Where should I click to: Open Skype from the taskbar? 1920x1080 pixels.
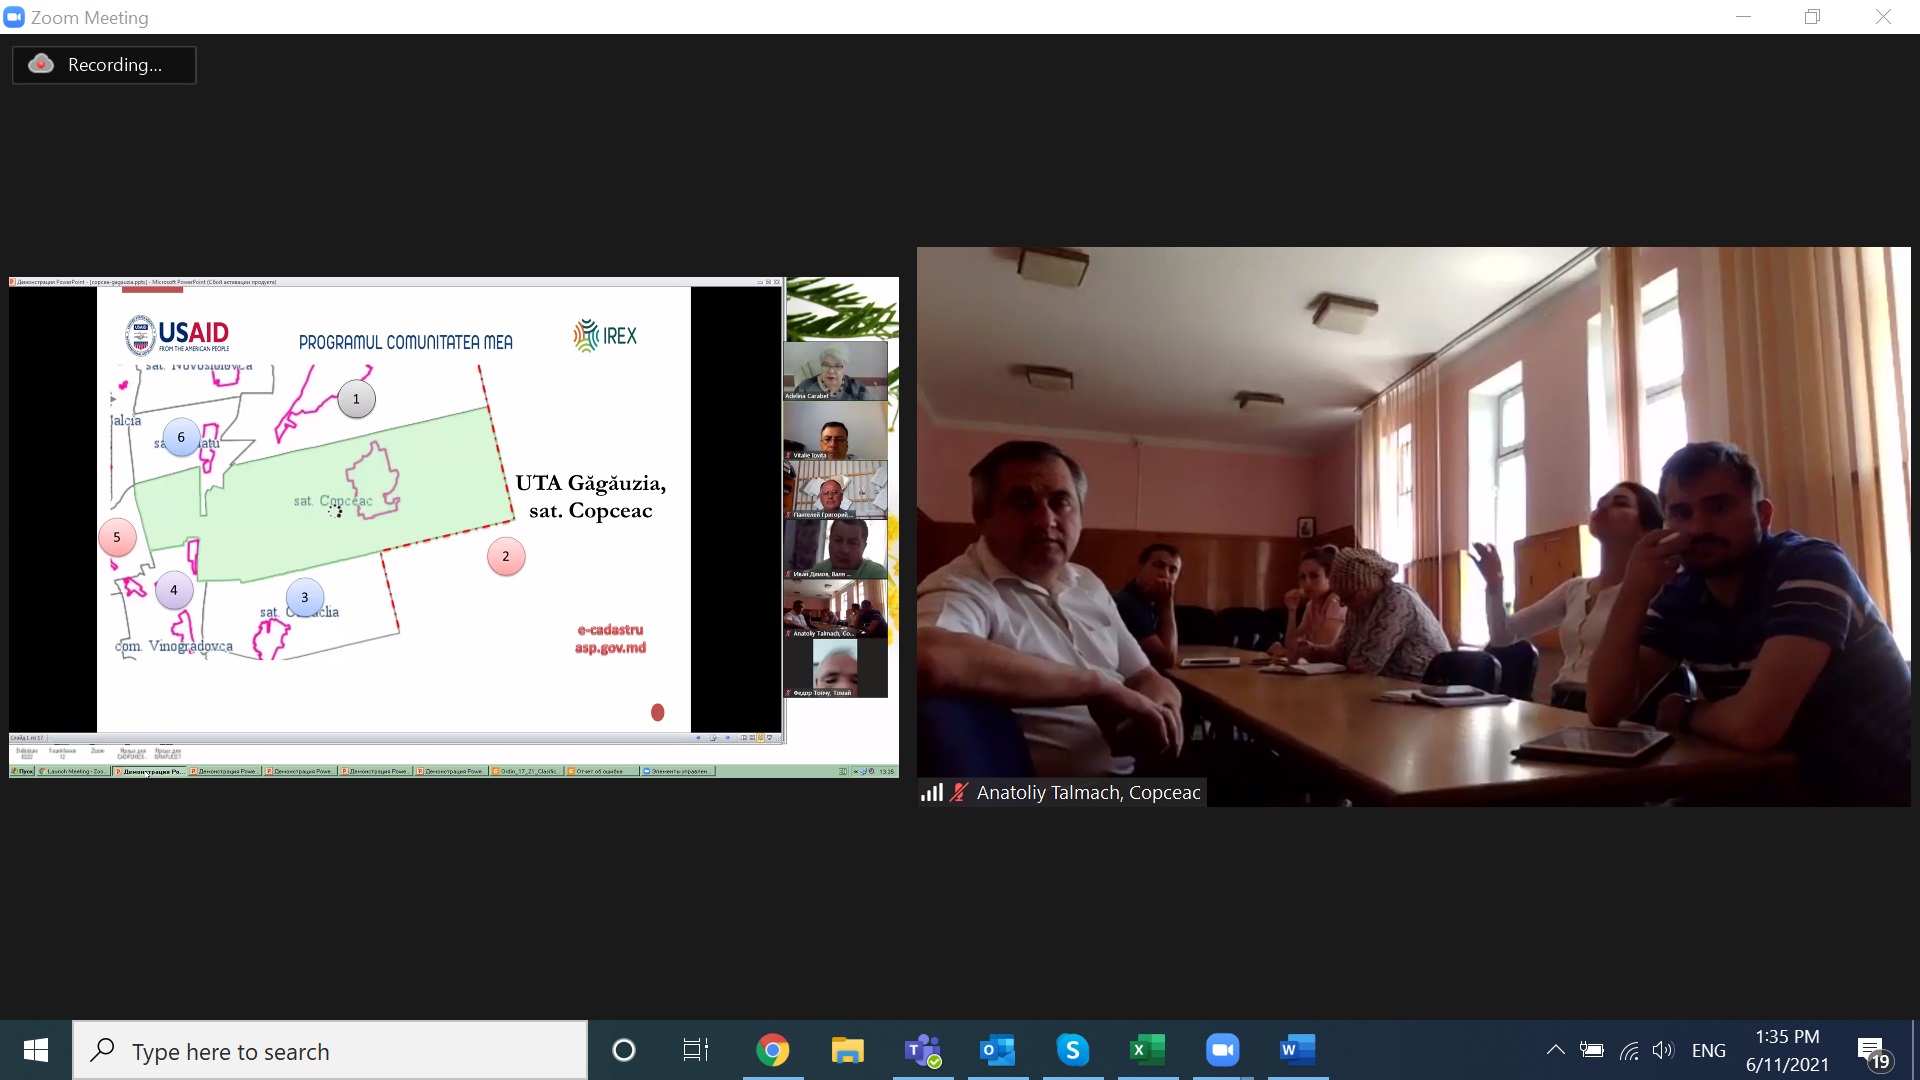1072,1050
